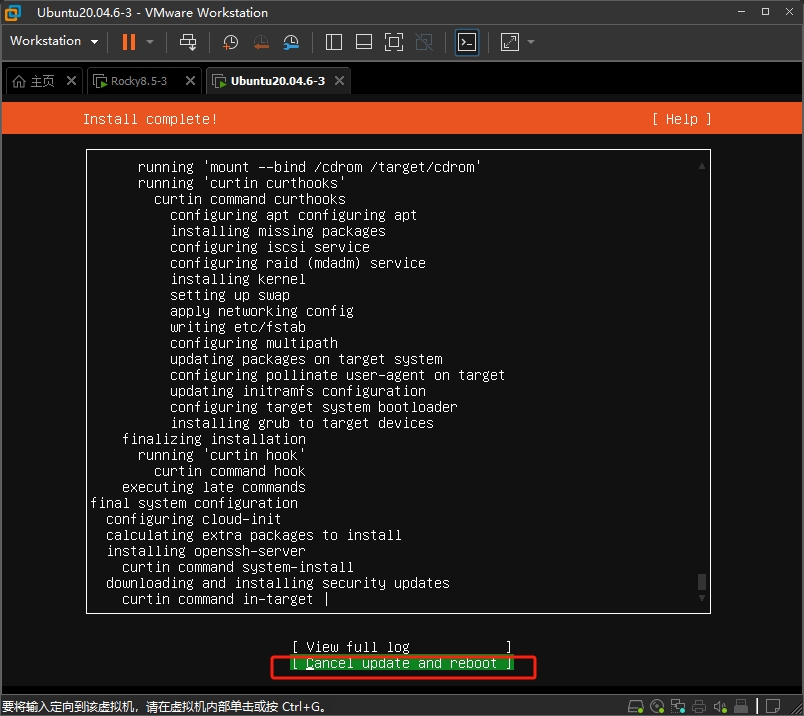The height and width of the screenshot is (716, 804).
Task: Click 'finalizing installation' log line
Action: pyautogui.click(x=214, y=439)
